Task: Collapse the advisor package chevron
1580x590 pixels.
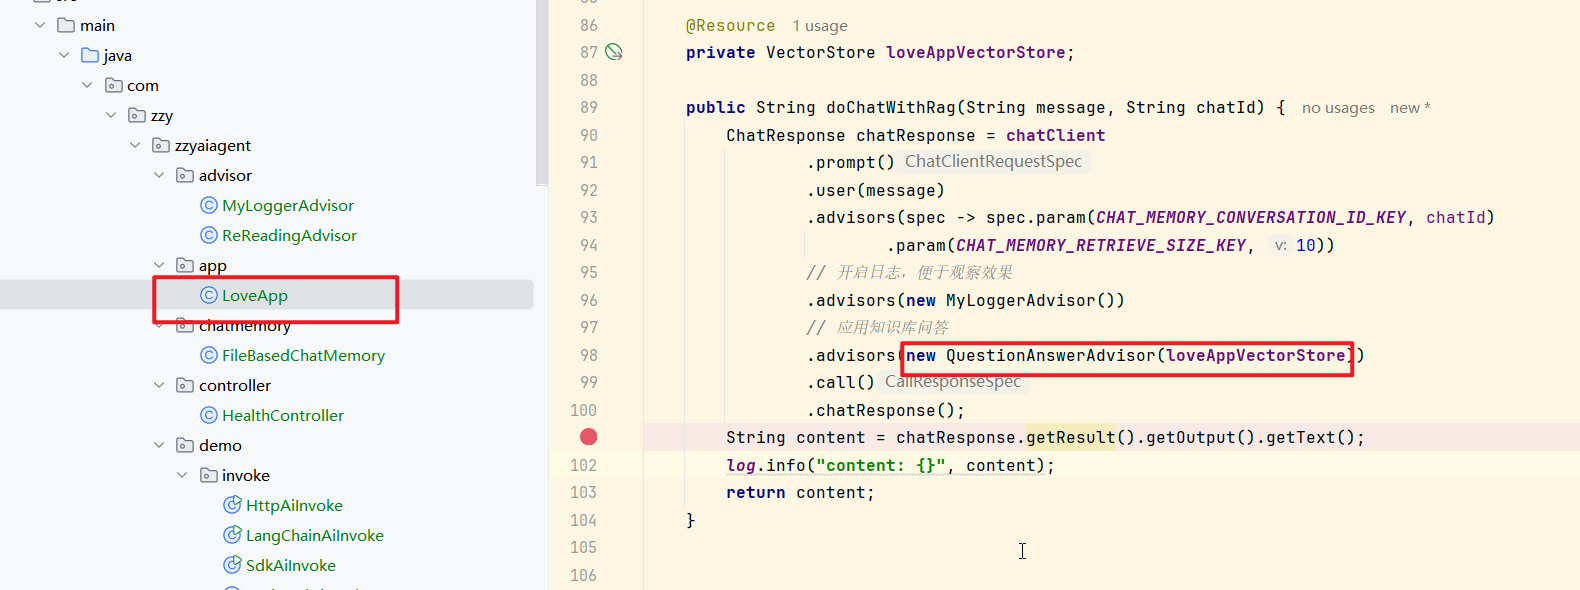Action: click(159, 175)
